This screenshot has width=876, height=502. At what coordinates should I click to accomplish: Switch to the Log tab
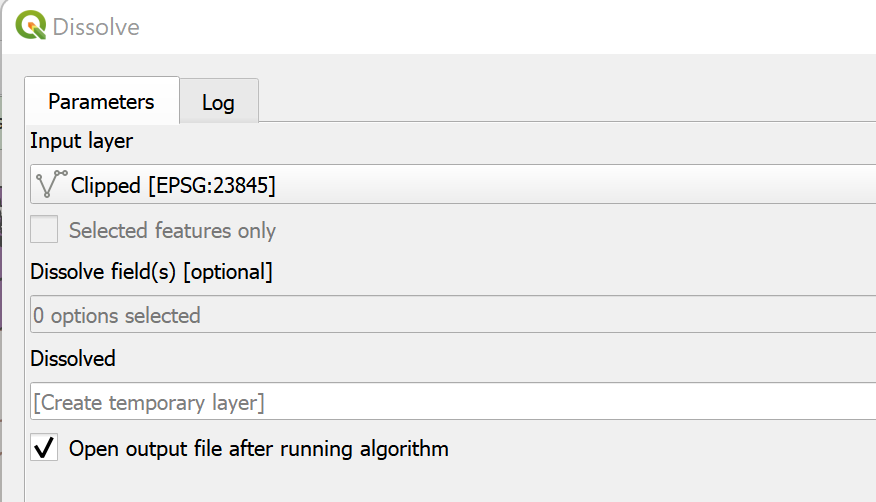tap(218, 102)
